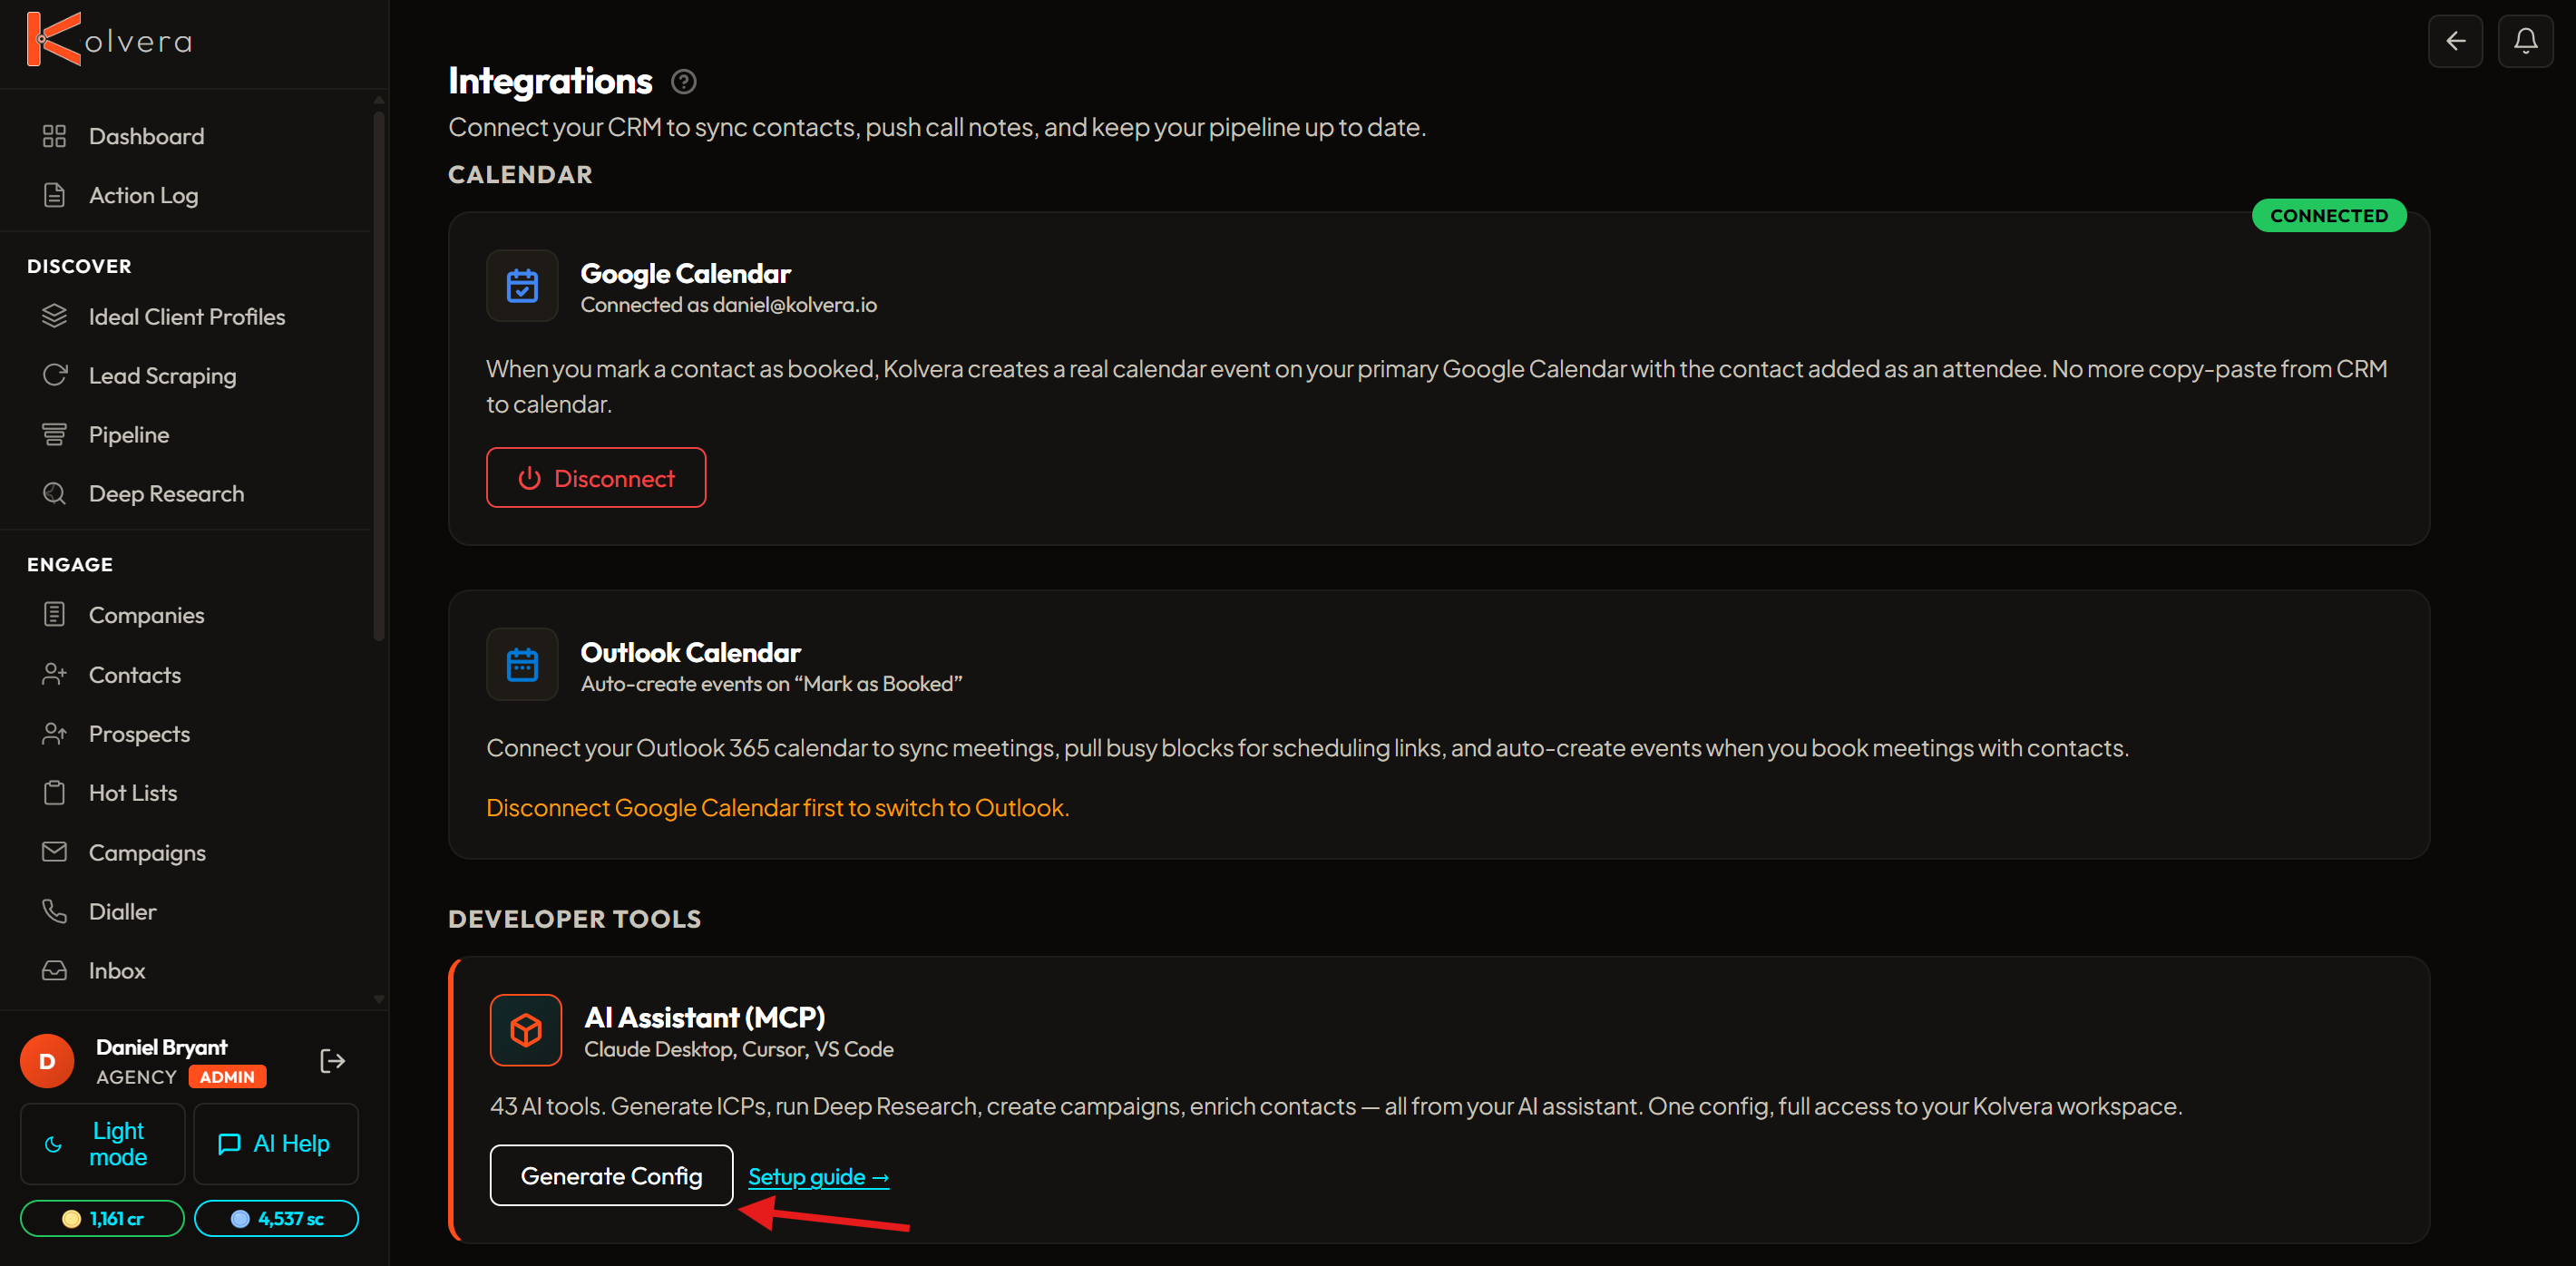Click 'Connected as daniel@kolvera.io' text
Screen dimensions: 2576x1266
tap(729, 305)
